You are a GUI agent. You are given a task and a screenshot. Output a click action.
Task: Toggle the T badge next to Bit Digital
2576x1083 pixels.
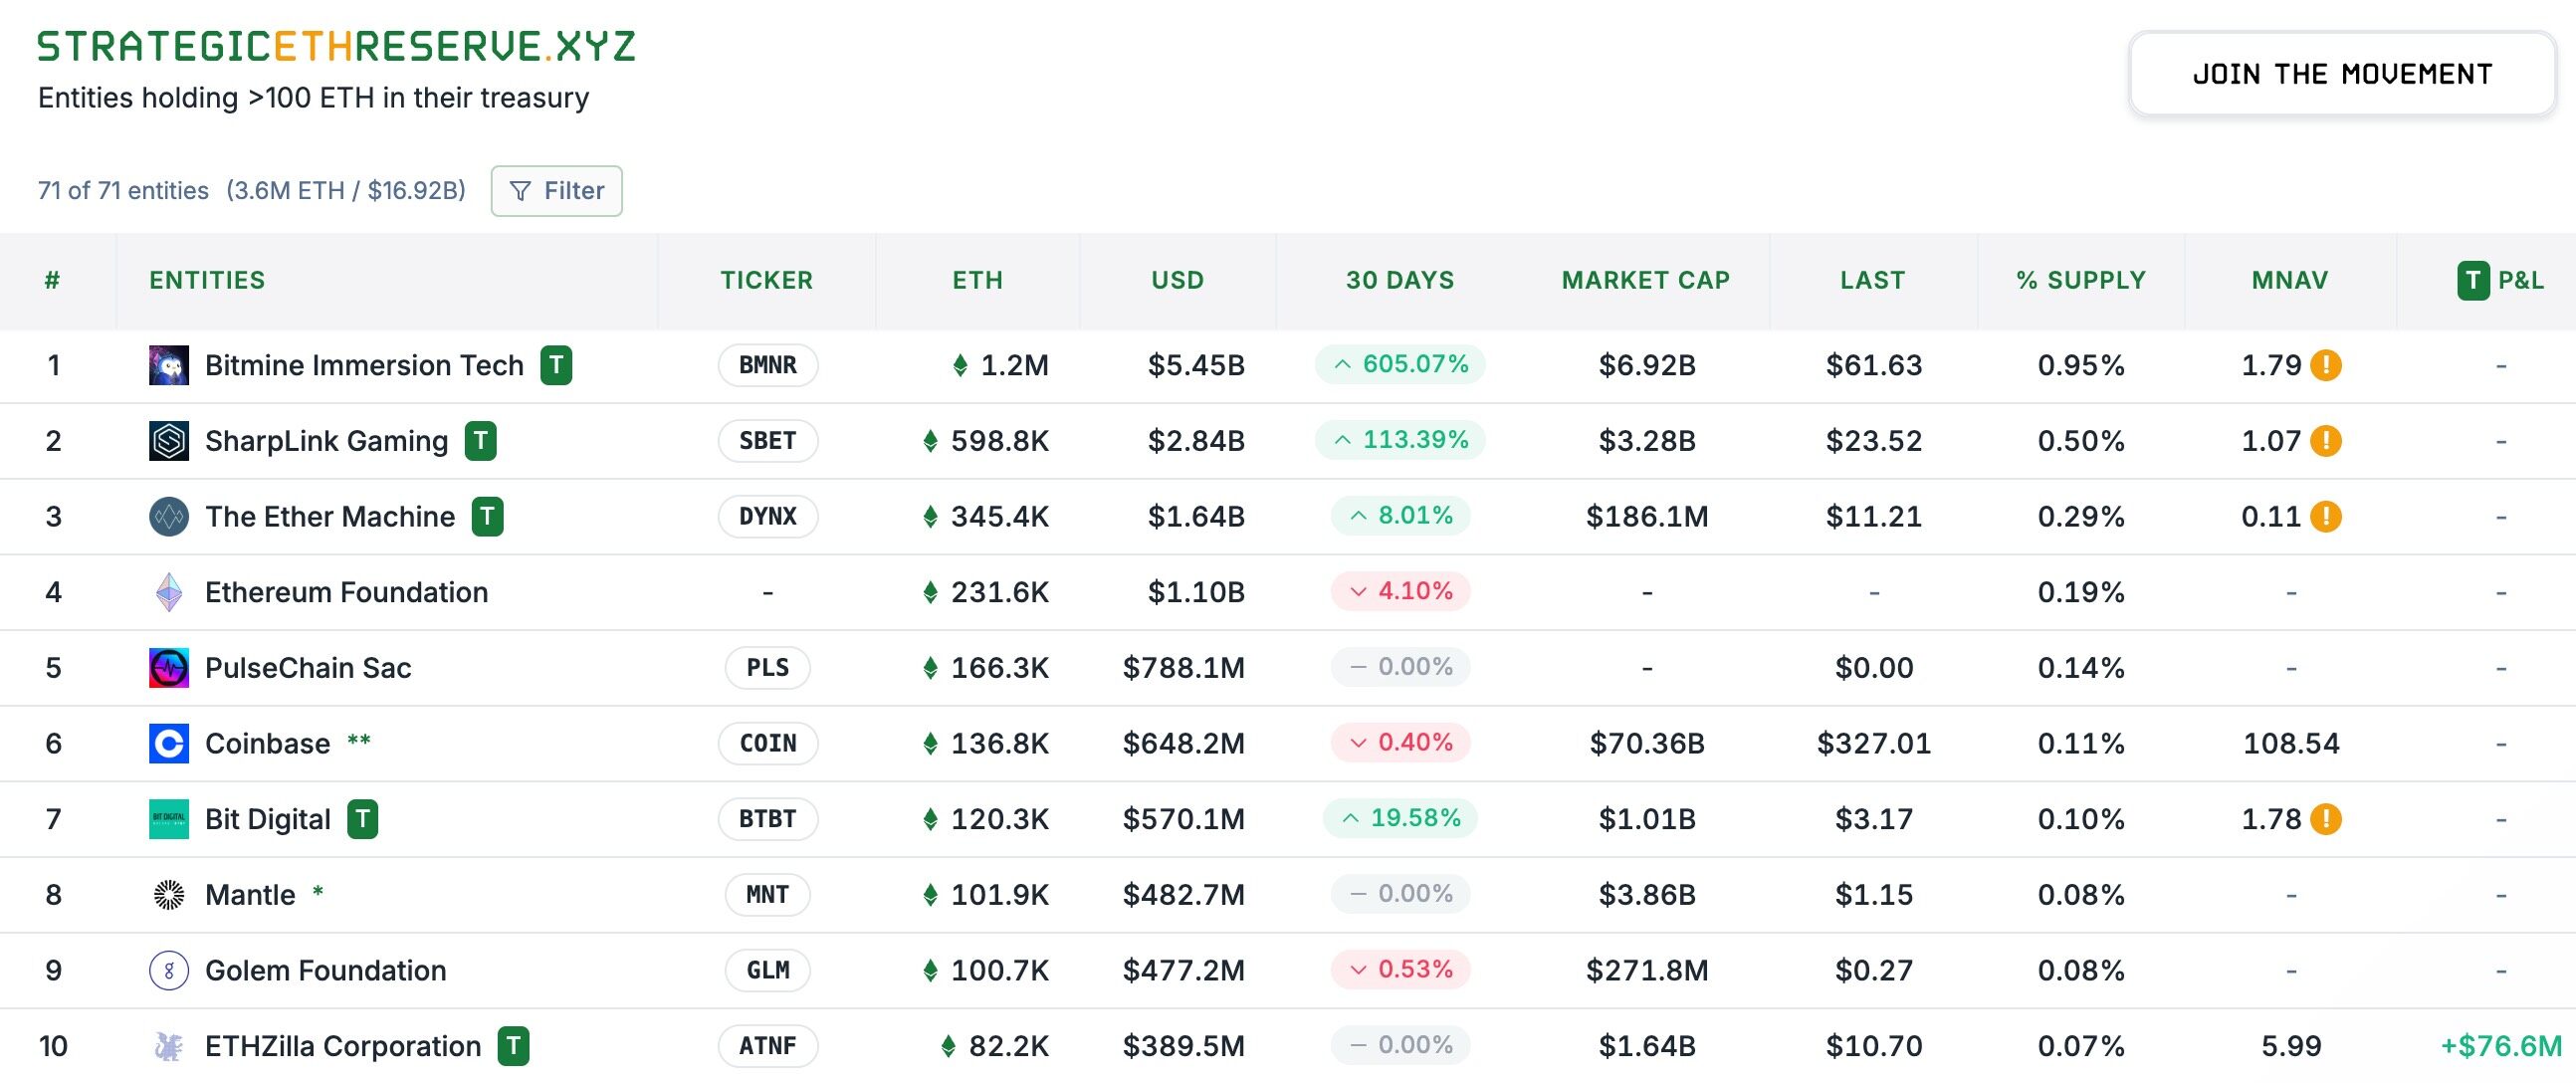(364, 818)
